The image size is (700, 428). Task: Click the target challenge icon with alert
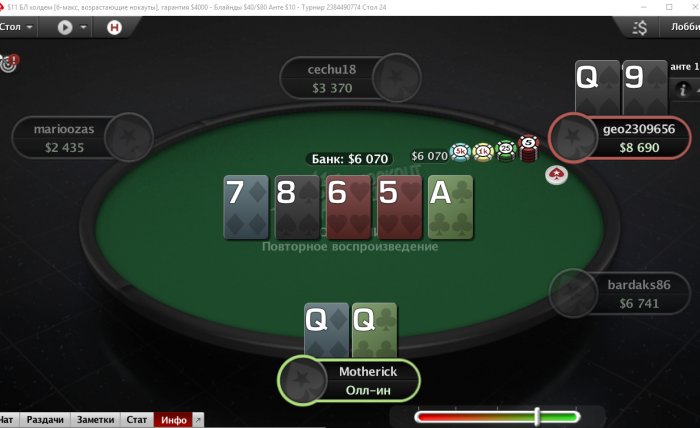point(9,63)
